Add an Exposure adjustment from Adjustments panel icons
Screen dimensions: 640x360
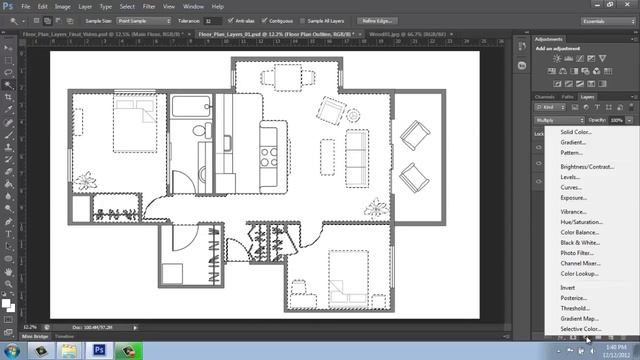point(591,59)
